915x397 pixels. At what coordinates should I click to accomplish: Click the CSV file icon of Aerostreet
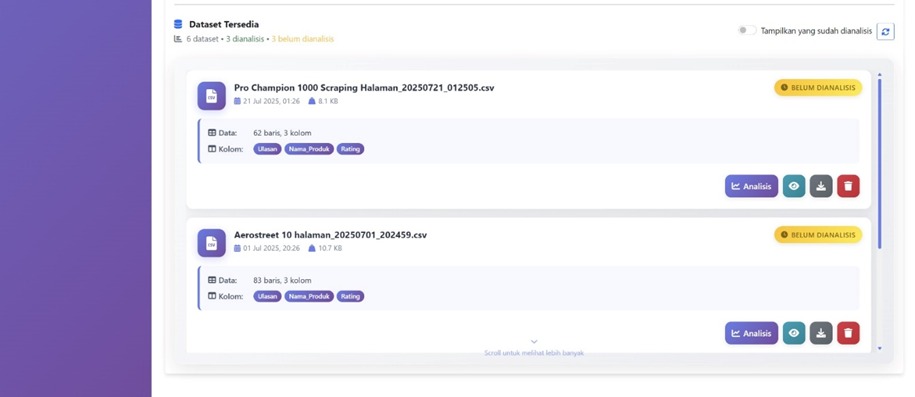(x=211, y=243)
